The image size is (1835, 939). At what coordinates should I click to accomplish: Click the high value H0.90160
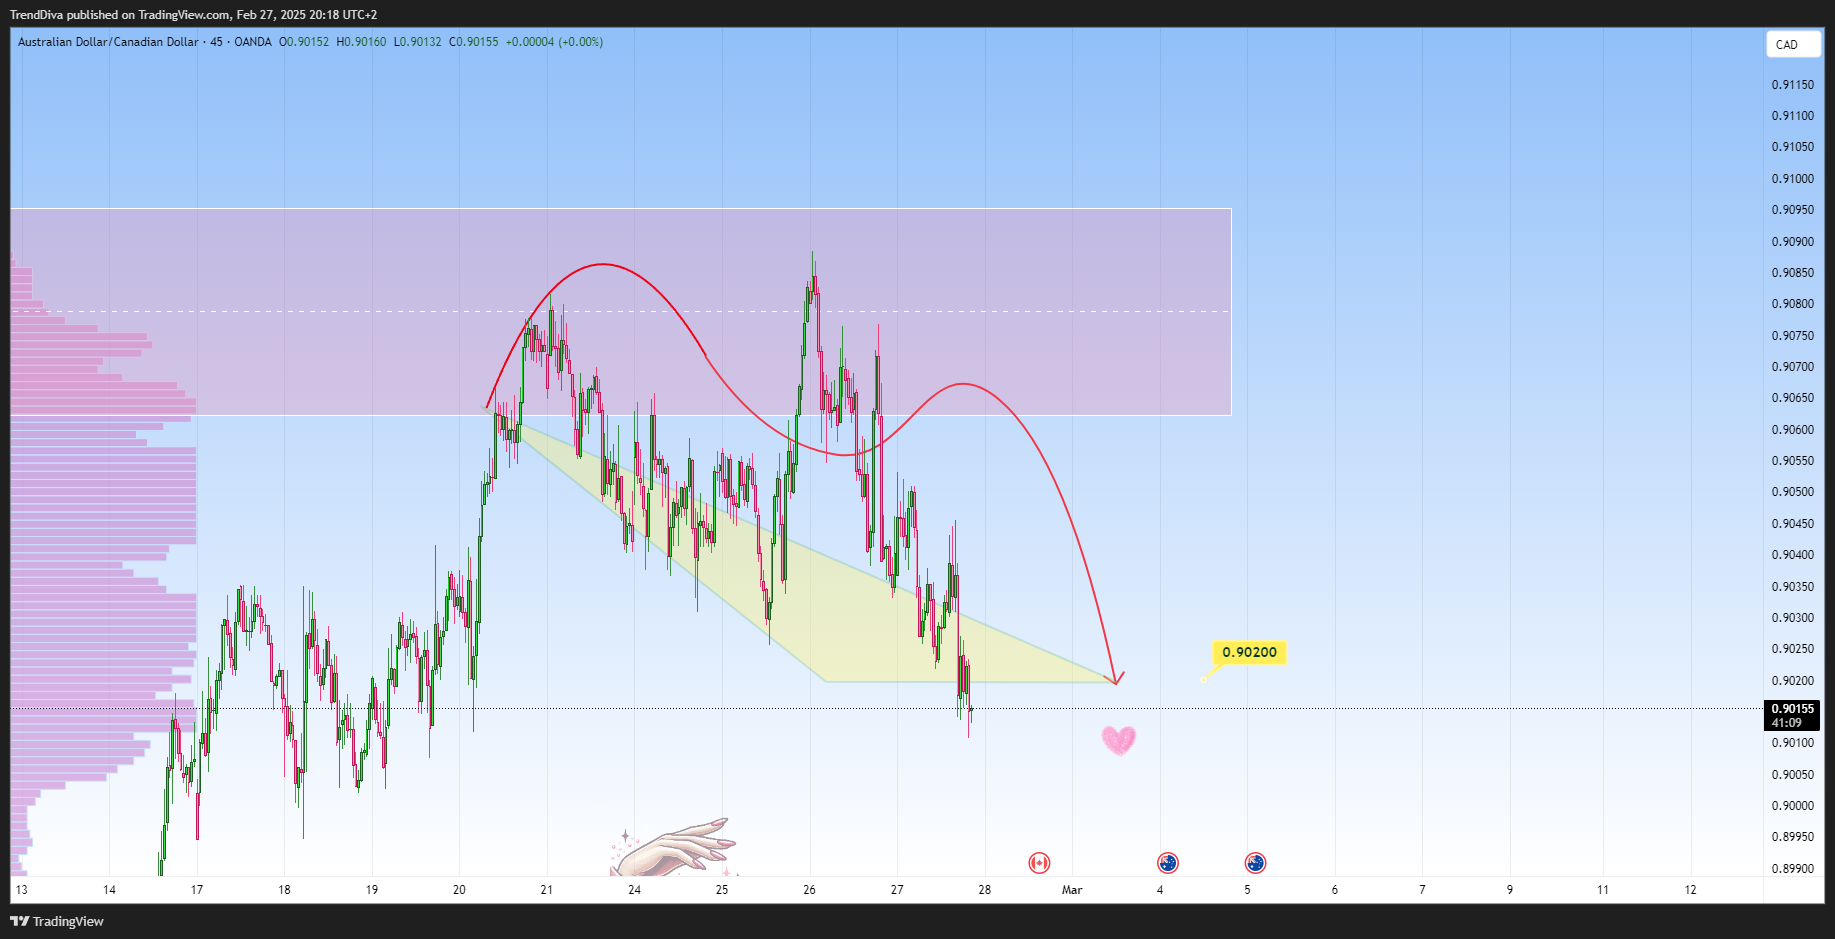click(361, 42)
